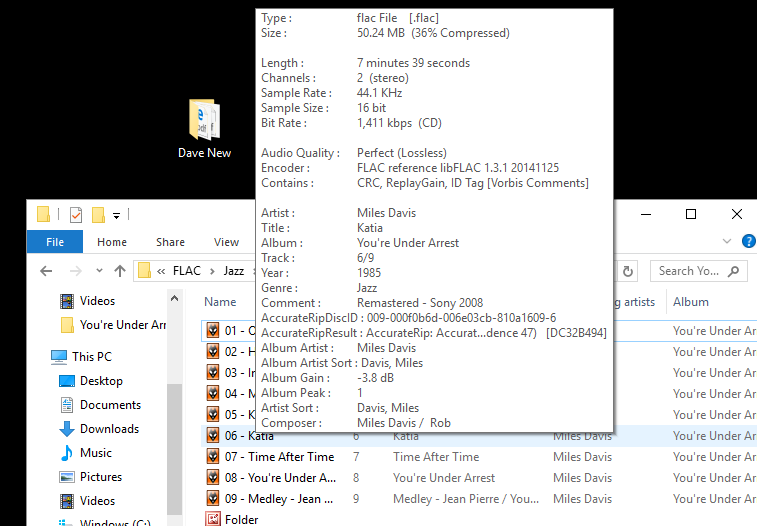Screen dimensions: 757x526
Task: Open the Music folder in navigation pane
Action: 96,453
